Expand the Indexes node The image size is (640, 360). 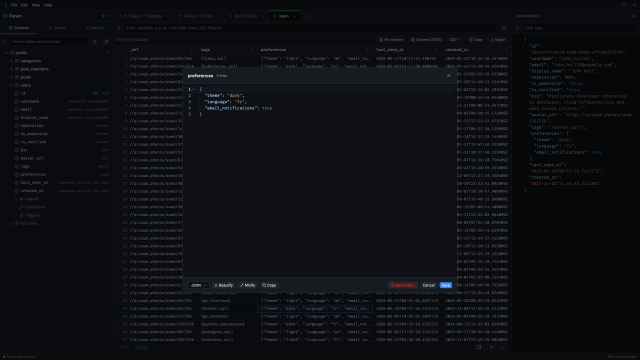(16, 199)
